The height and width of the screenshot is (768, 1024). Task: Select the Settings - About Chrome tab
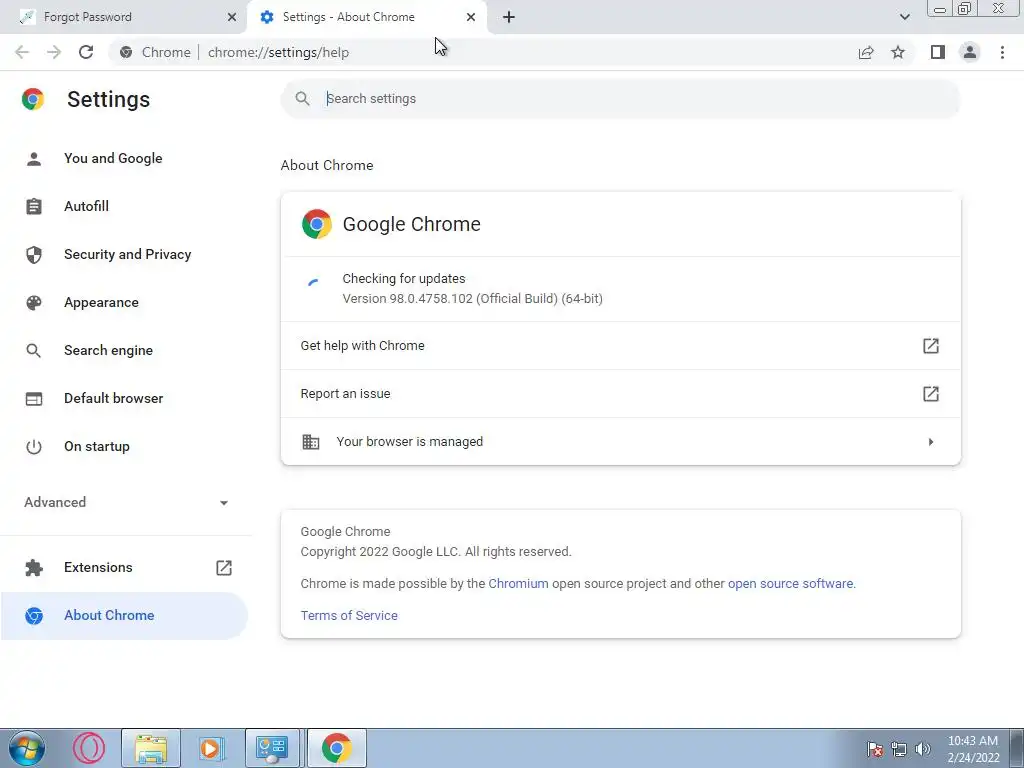(x=366, y=17)
